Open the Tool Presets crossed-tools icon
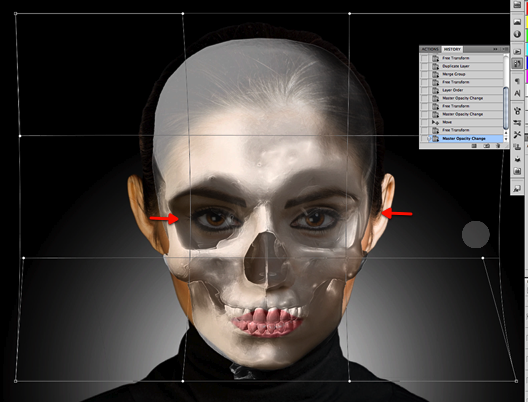 [517, 135]
